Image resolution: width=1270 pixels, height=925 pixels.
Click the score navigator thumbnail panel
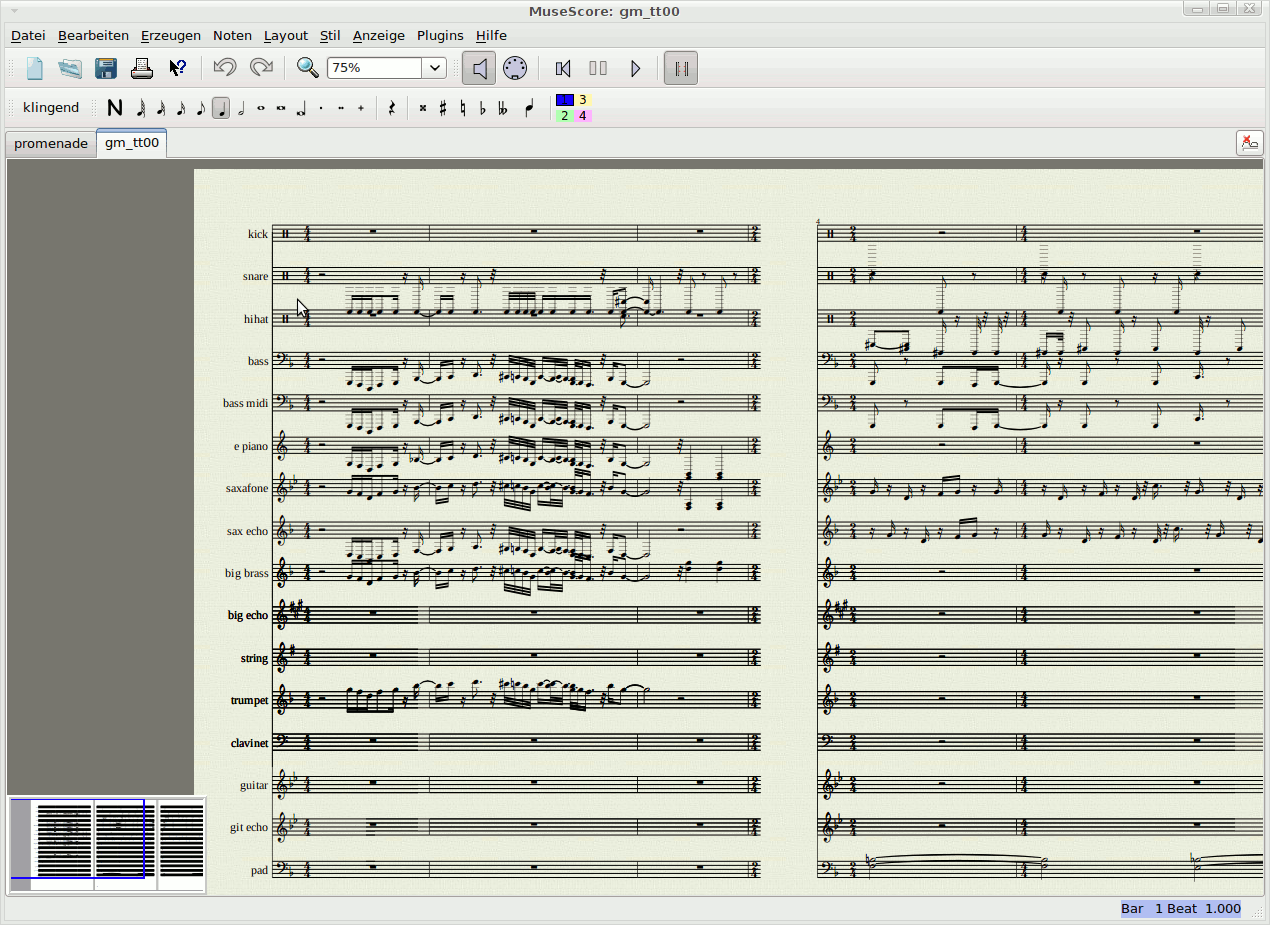click(x=107, y=843)
